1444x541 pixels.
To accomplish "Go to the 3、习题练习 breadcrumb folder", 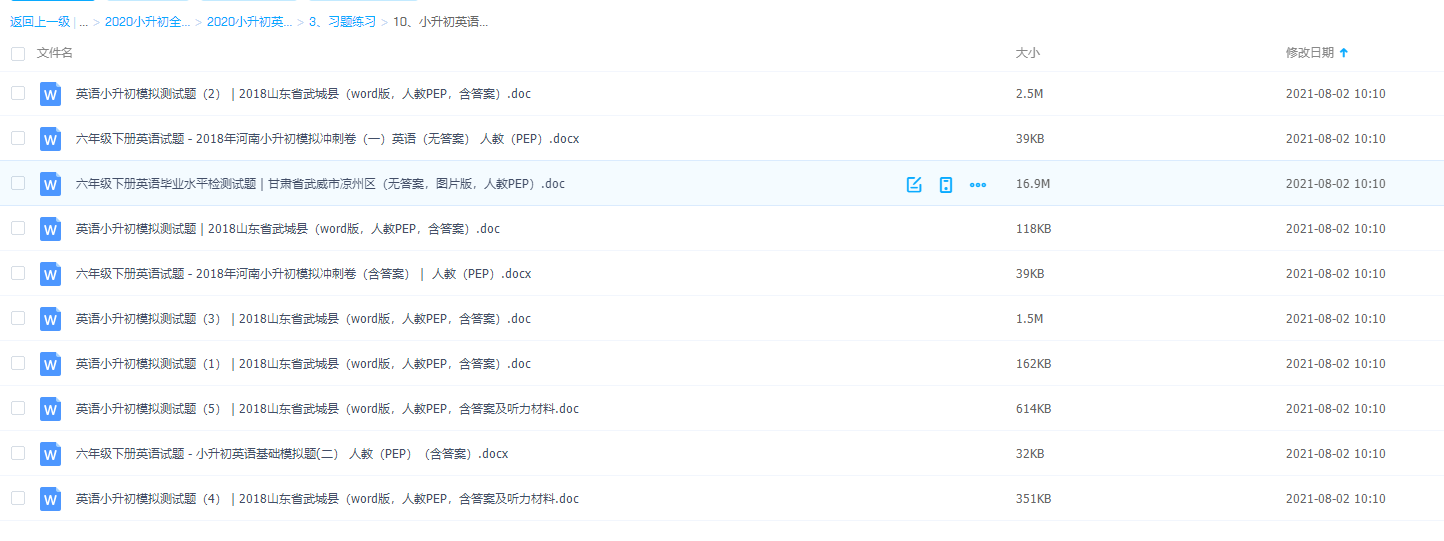I will pos(342,22).
